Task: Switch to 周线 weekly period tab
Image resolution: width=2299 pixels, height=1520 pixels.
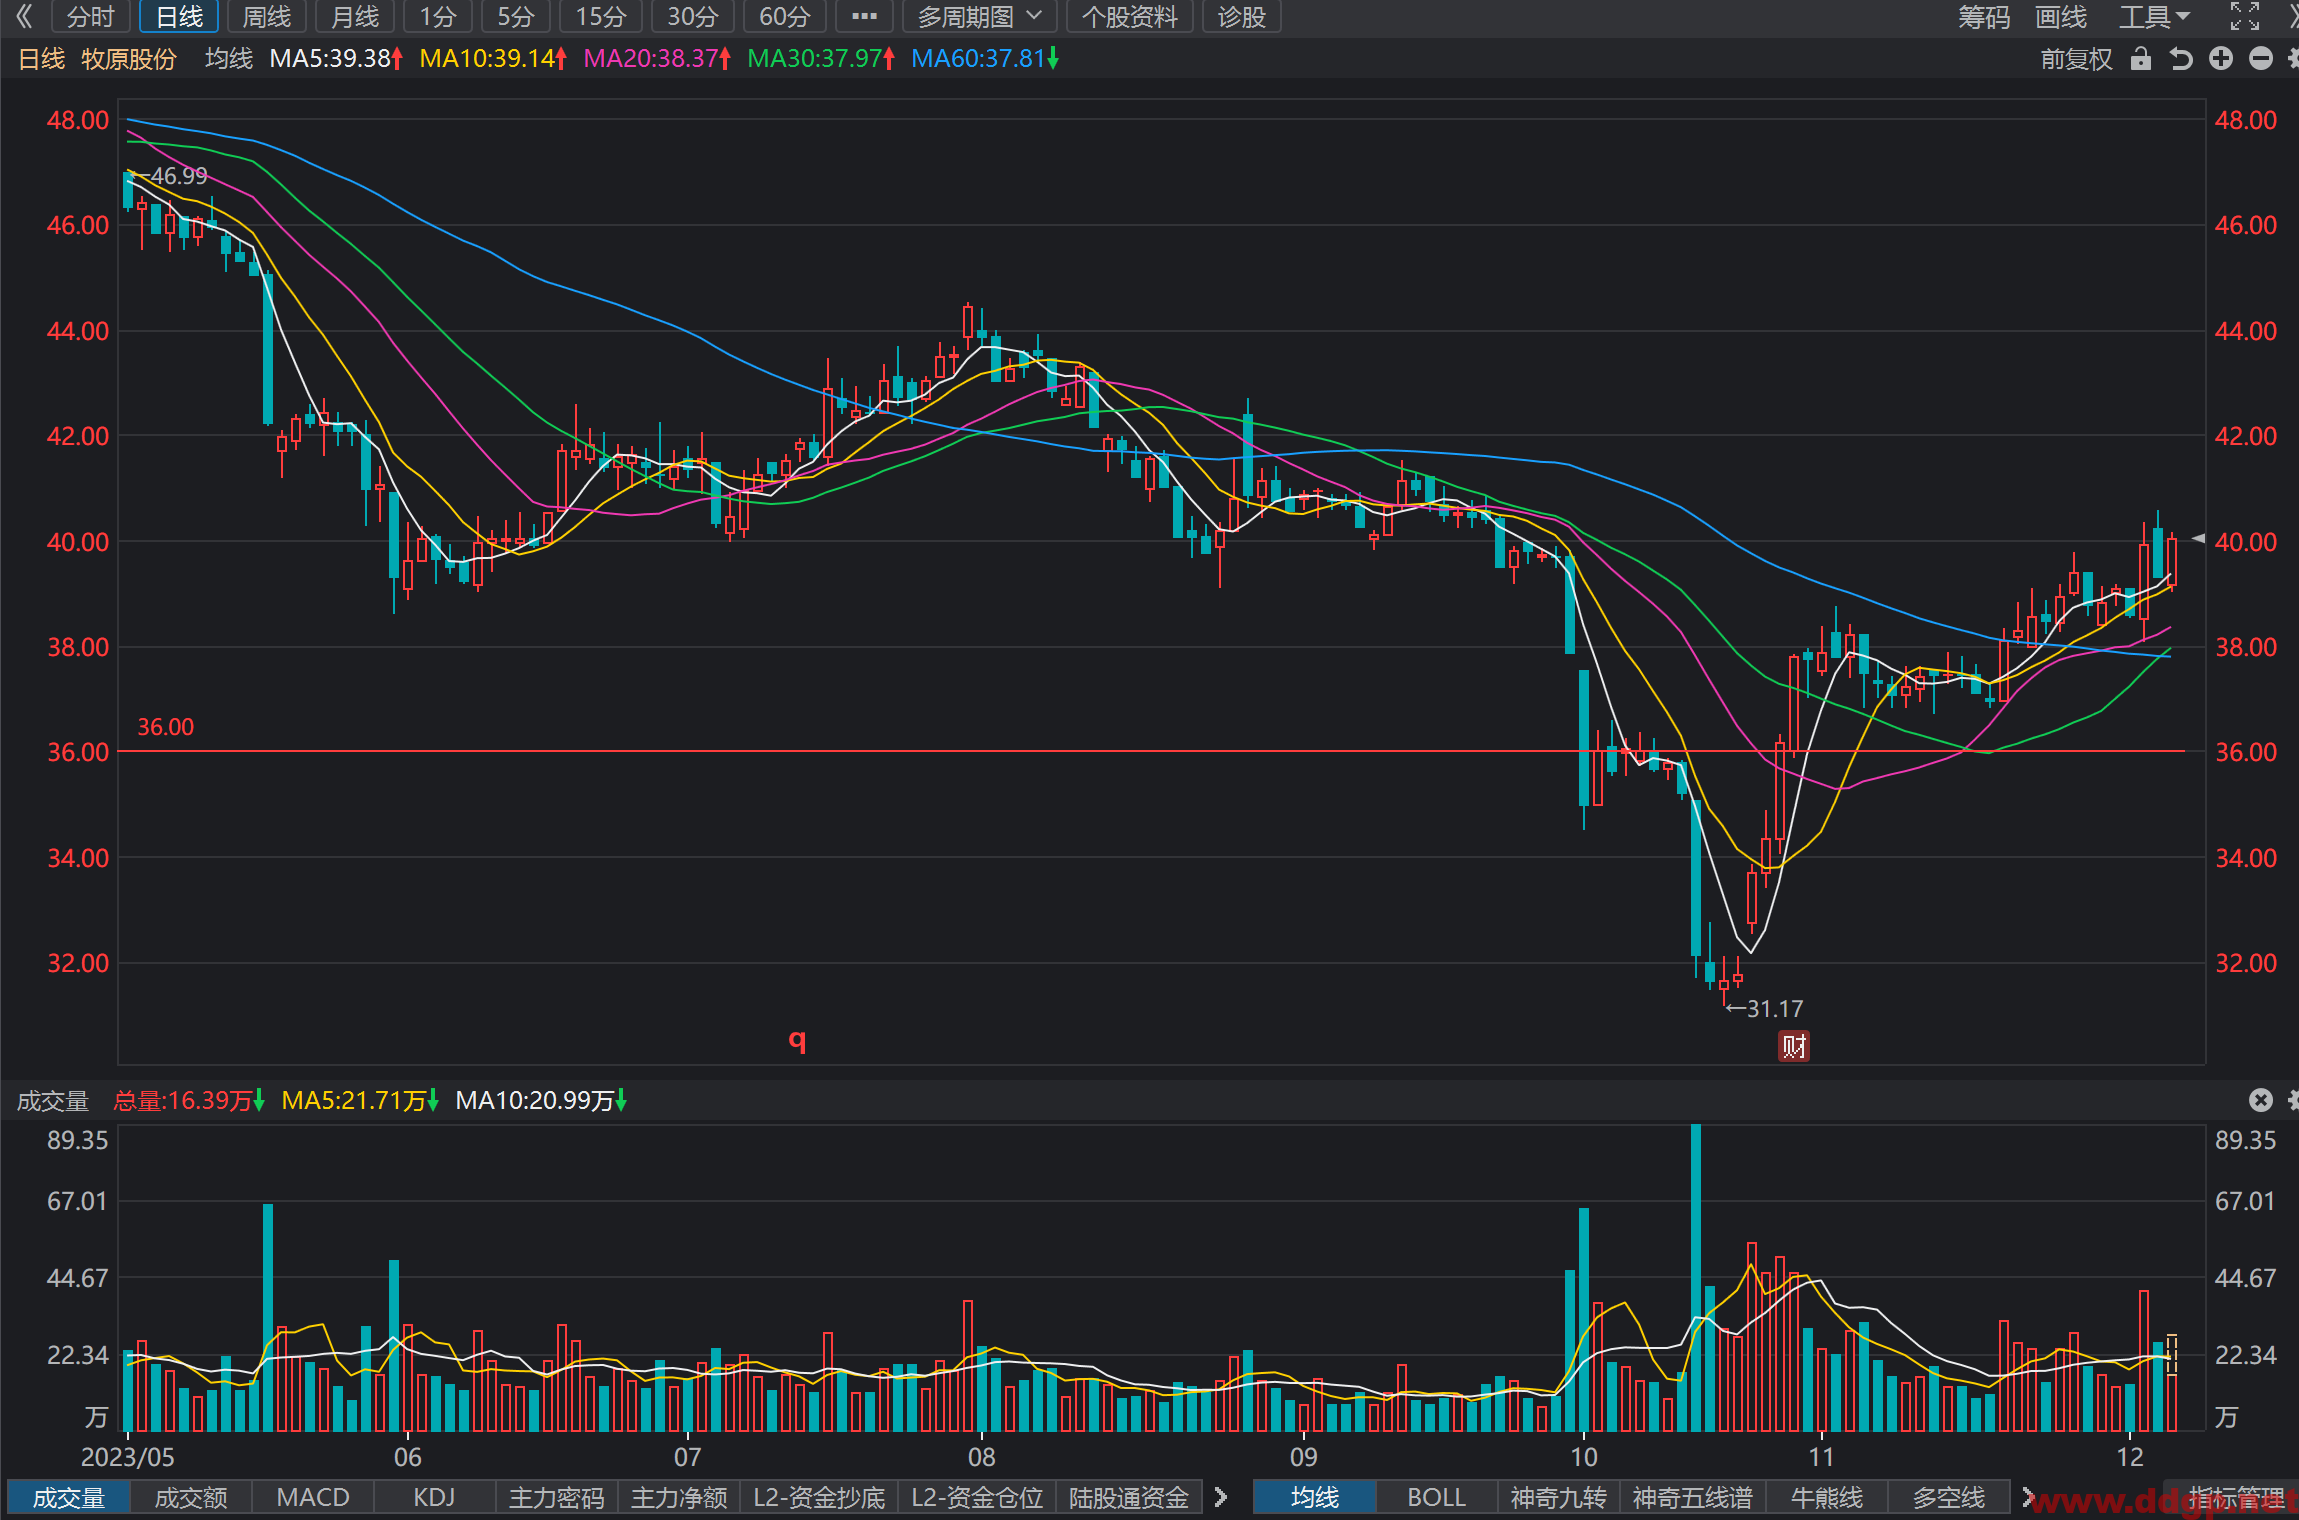Action: coord(267,17)
